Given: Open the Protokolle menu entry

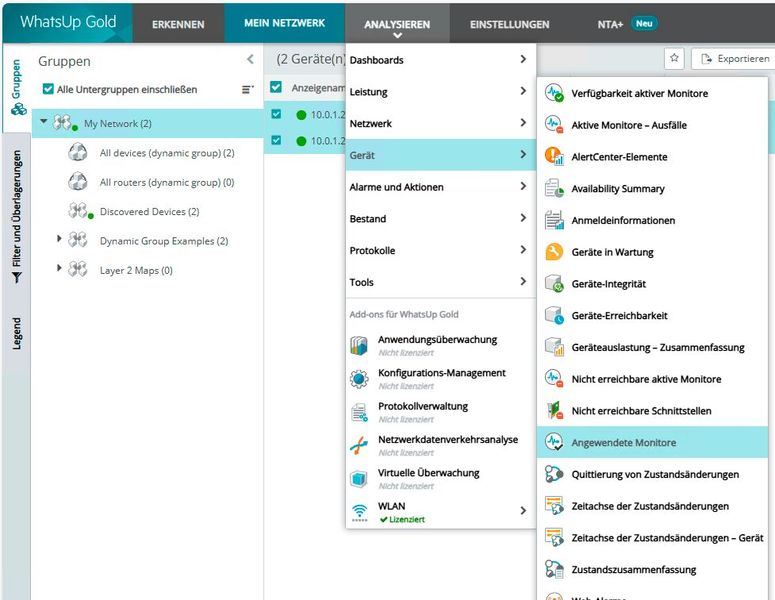Looking at the screenshot, I should click(441, 250).
